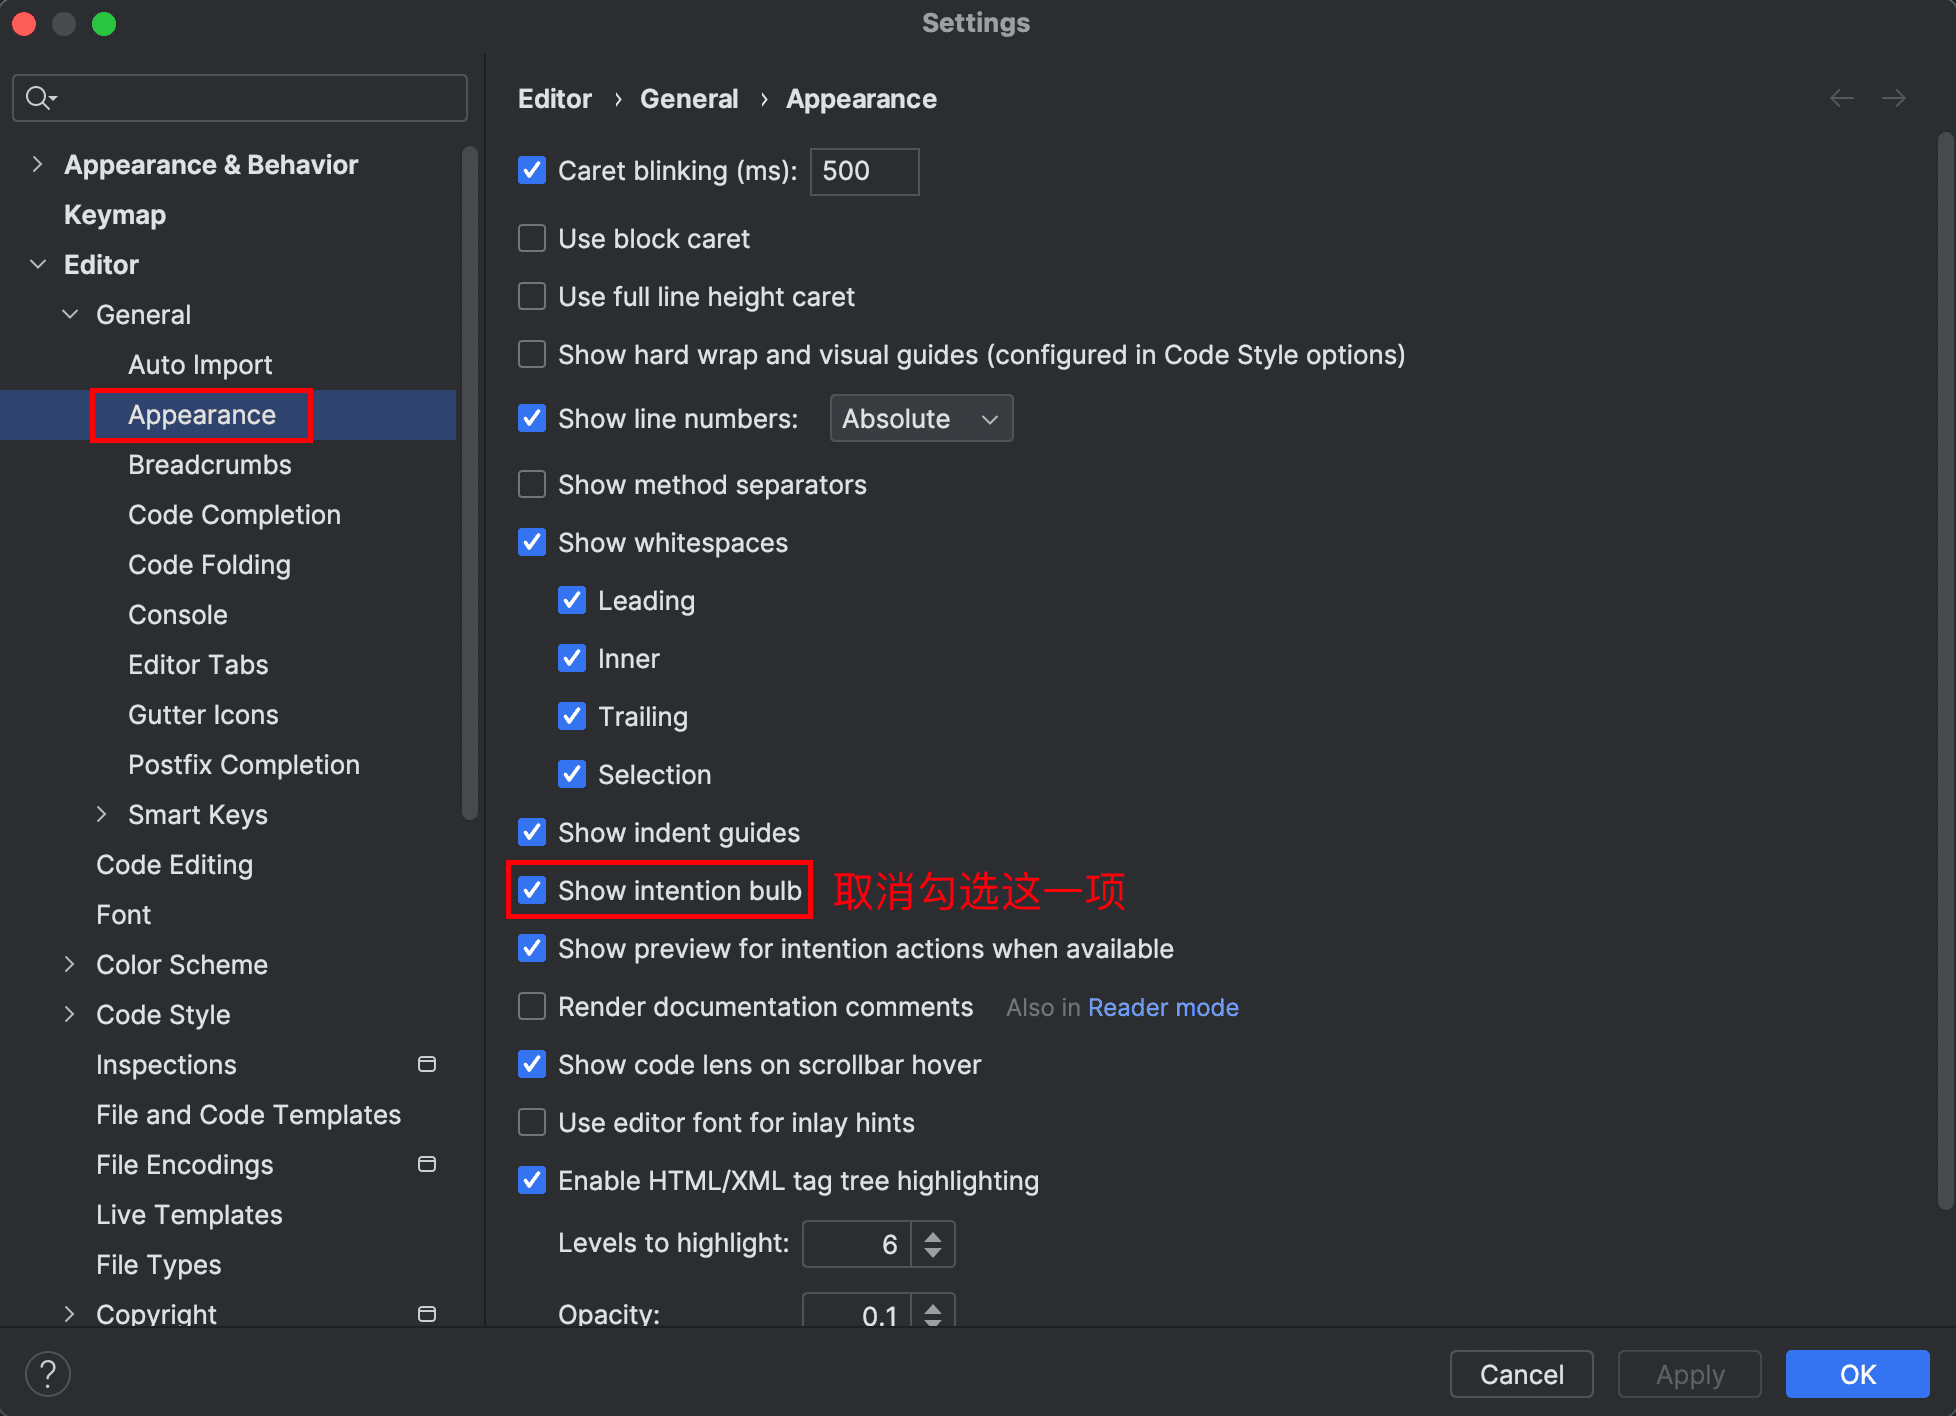The height and width of the screenshot is (1416, 1956).
Task: Uncheck Show code lens on scrollbar hover
Action: click(x=532, y=1064)
